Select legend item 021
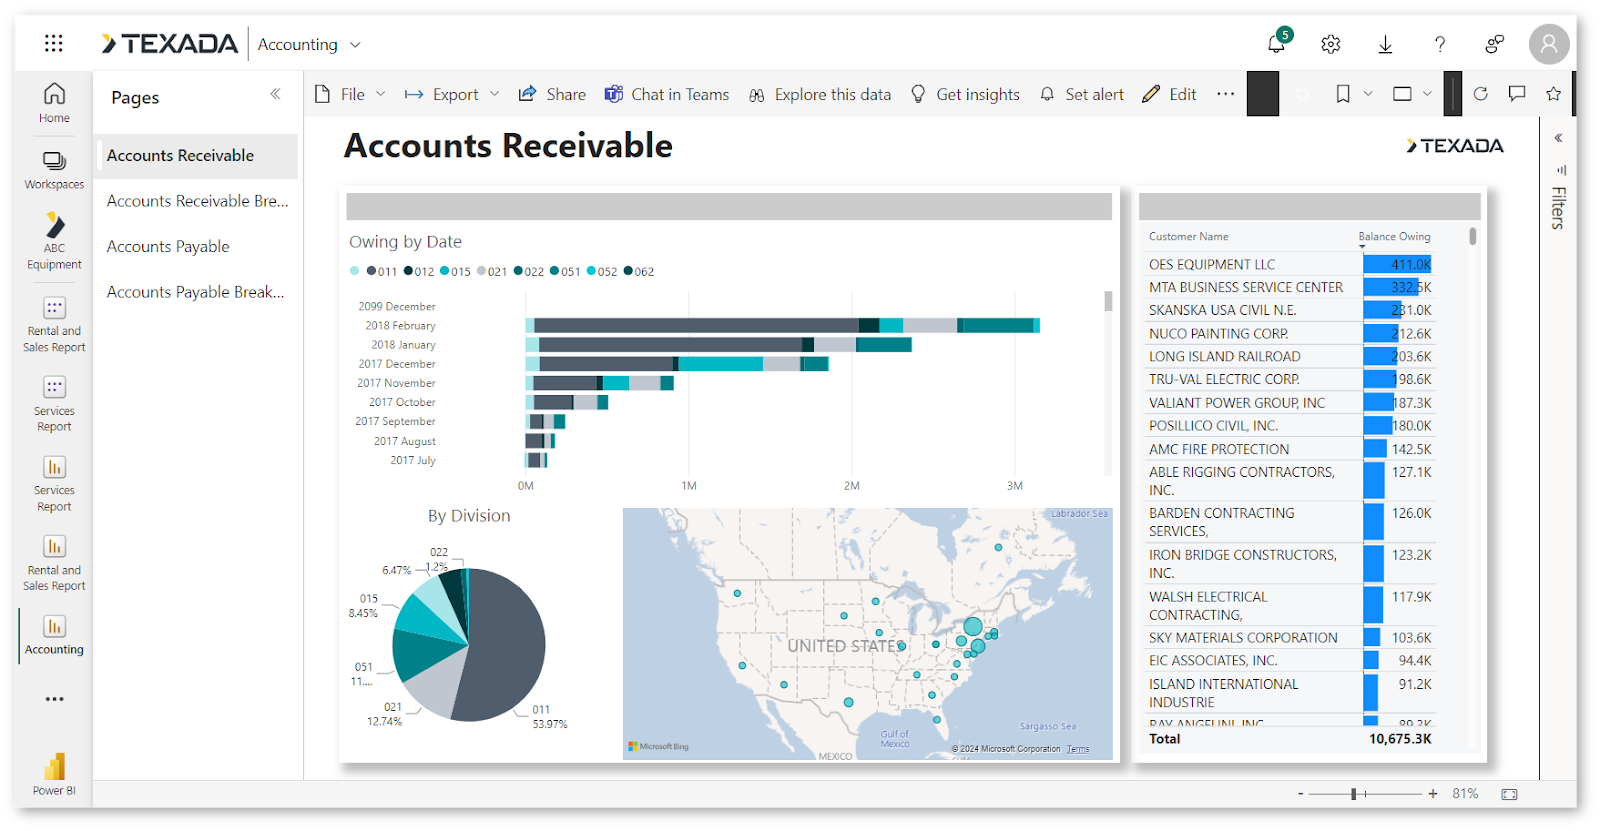This screenshot has width=1600, height=831. [x=492, y=272]
